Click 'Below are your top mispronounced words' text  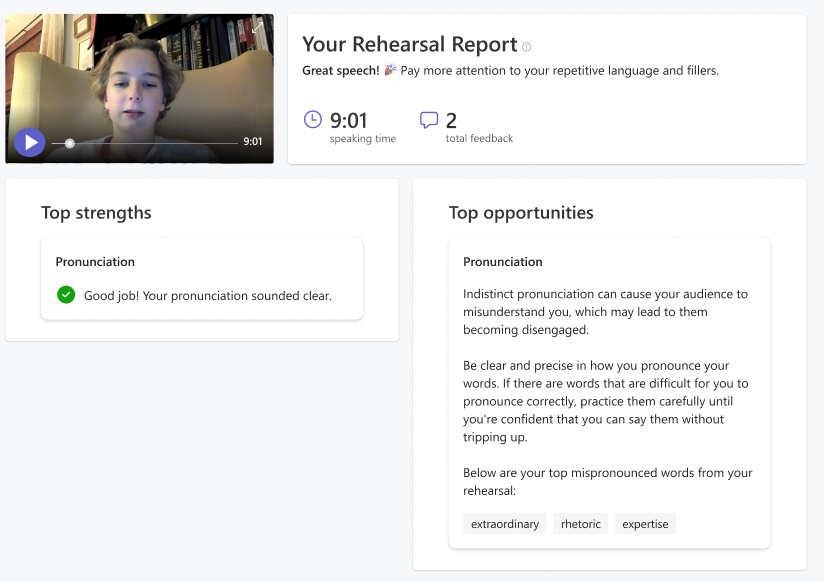(607, 482)
